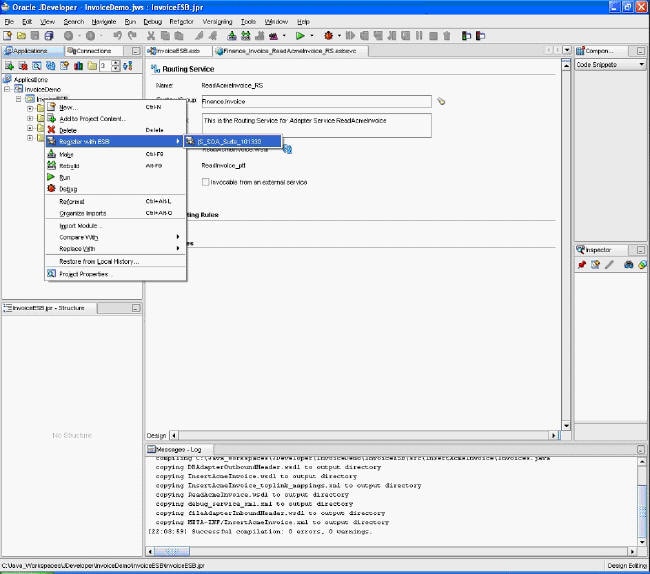This screenshot has height=574, width=650.
Task: Switch to the InvoiceESB.esb editor tab
Action: tap(178, 51)
